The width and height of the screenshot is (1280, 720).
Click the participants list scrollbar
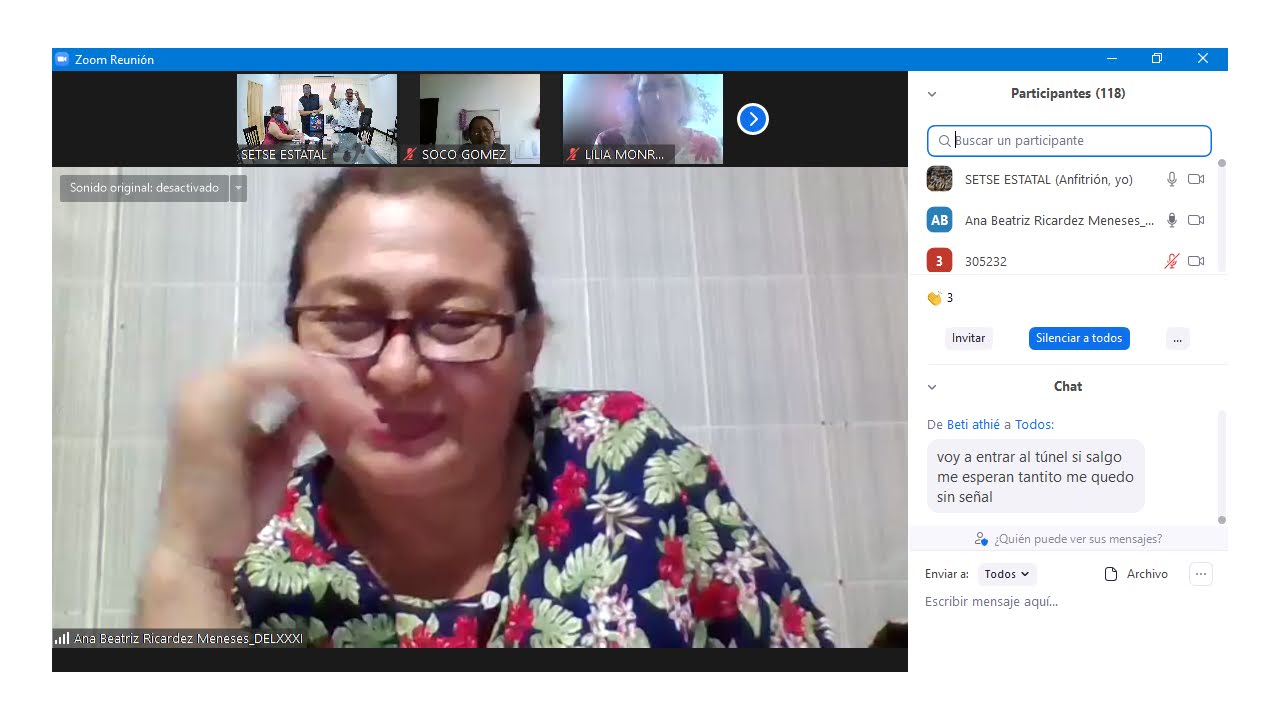point(1221,215)
